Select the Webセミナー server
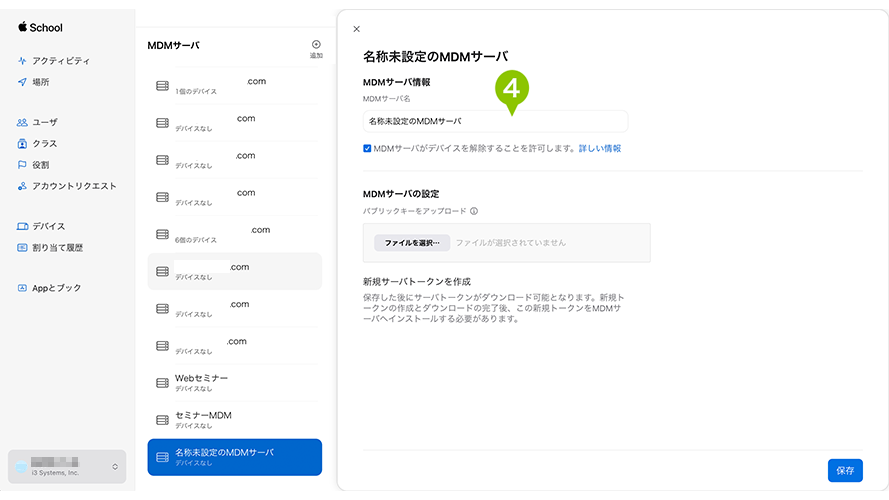Screen dimensions: 889x500 pyautogui.click(x=235, y=383)
